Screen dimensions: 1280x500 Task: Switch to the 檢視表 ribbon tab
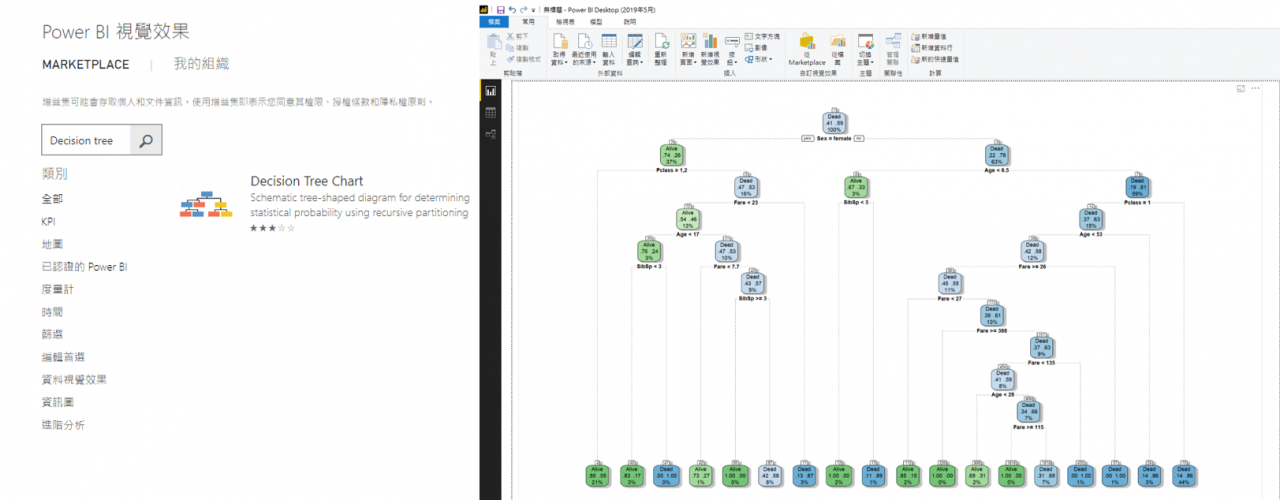click(565, 22)
